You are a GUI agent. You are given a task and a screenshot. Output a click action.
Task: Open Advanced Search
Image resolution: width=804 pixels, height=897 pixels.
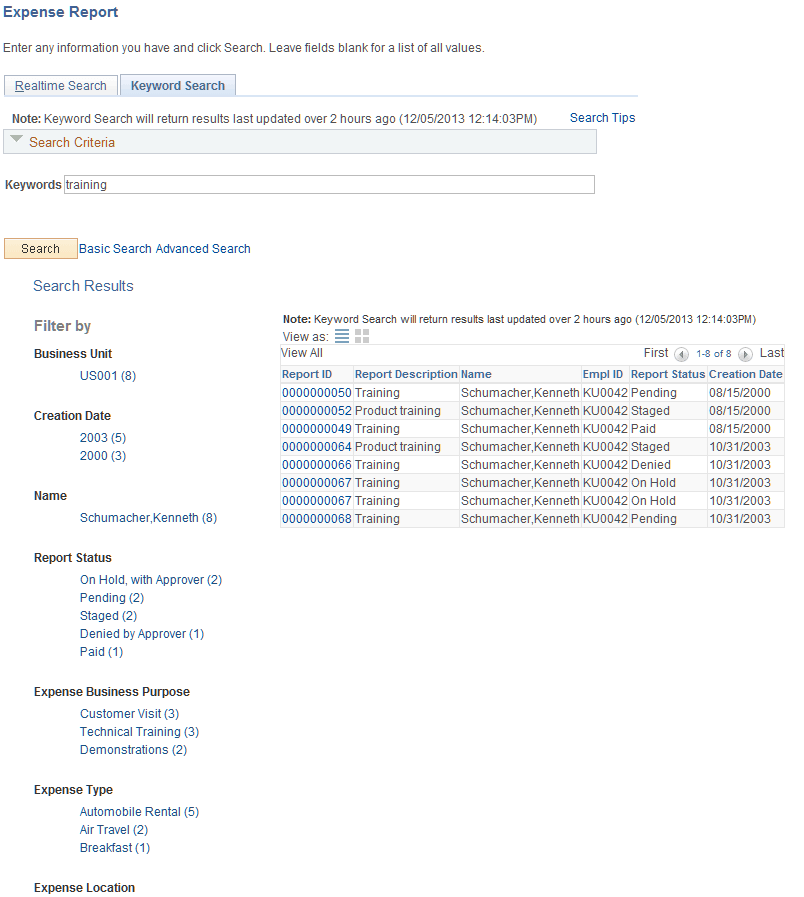206,248
